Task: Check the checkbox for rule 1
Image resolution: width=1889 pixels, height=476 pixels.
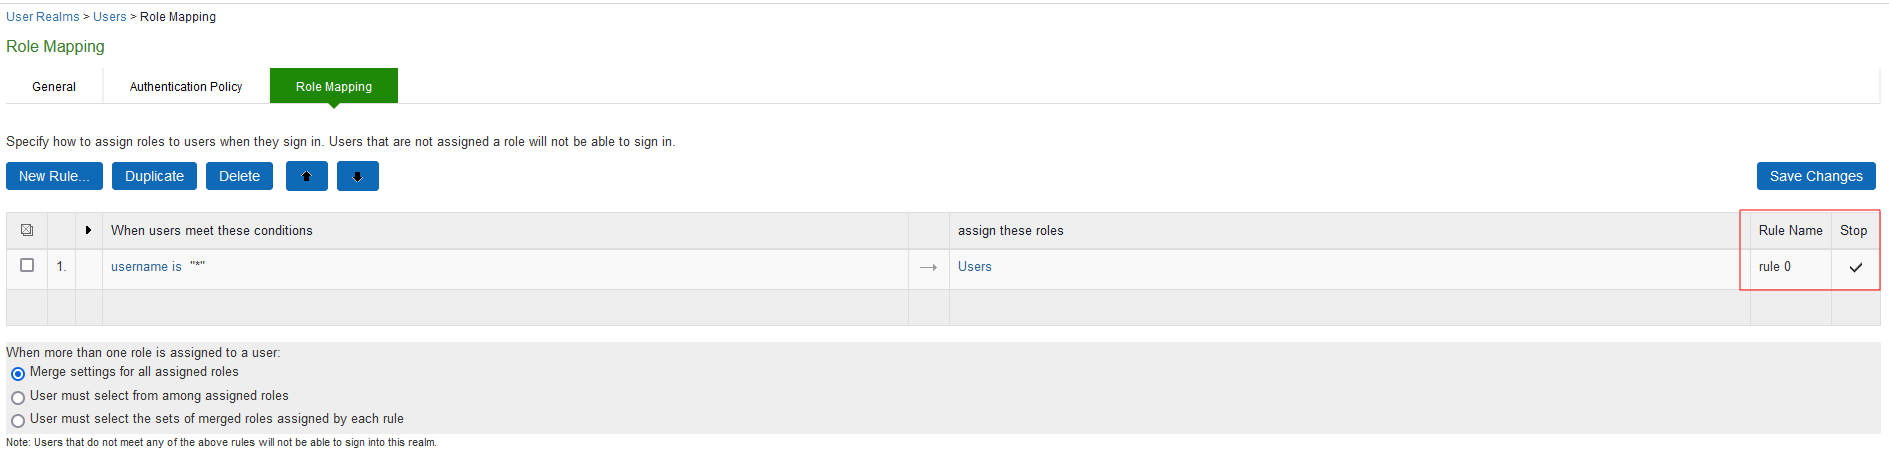Action: click(x=27, y=266)
